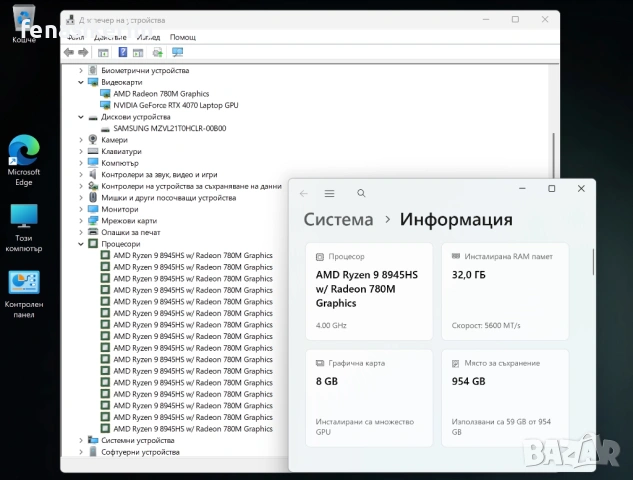633x480 pixels.
Task: Click the Settings window vertical scrollbar
Action: [x=593, y=262]
